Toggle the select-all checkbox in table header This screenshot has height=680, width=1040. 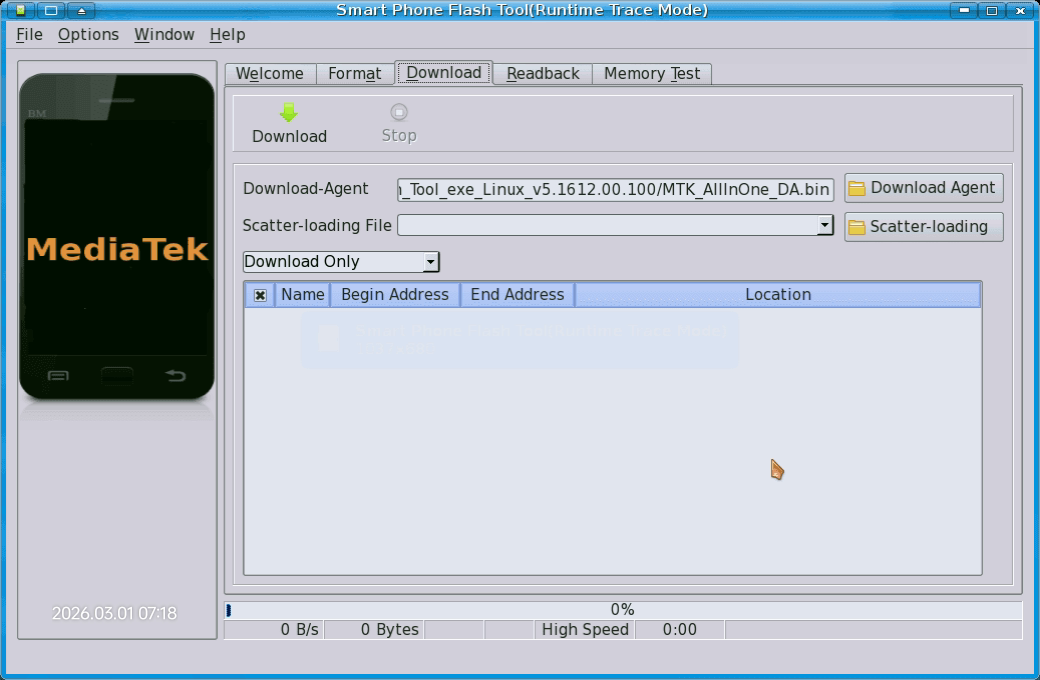point(260,295)
